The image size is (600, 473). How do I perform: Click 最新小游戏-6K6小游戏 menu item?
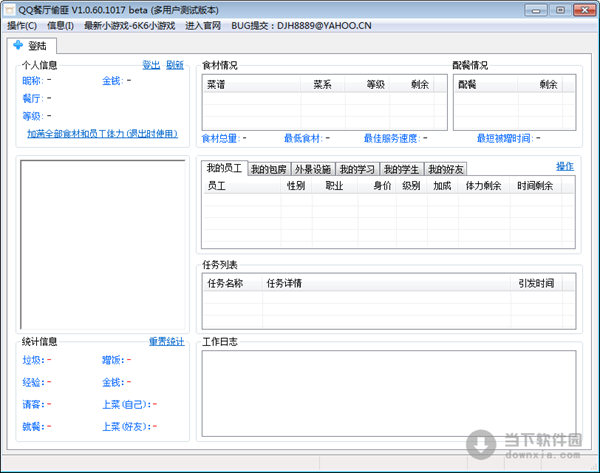(x=129, y=24)
